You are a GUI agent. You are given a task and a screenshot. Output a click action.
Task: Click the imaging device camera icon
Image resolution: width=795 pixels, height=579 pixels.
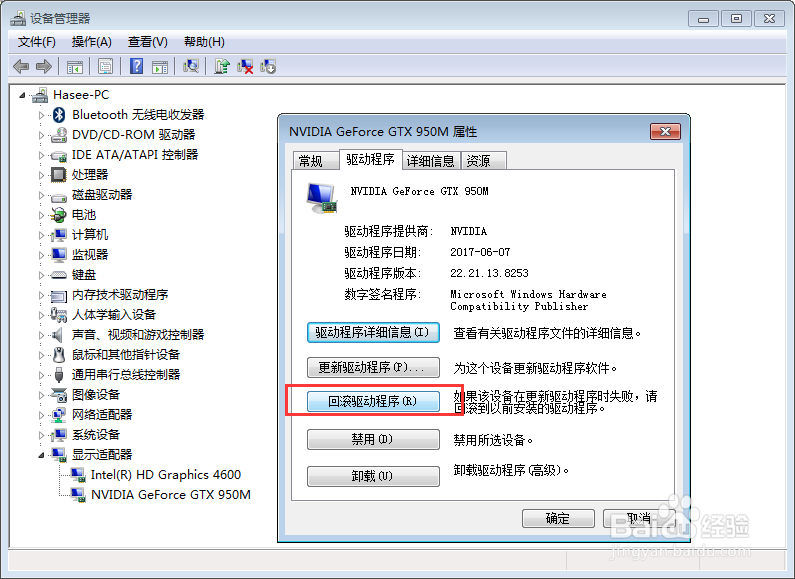[59, 395]
